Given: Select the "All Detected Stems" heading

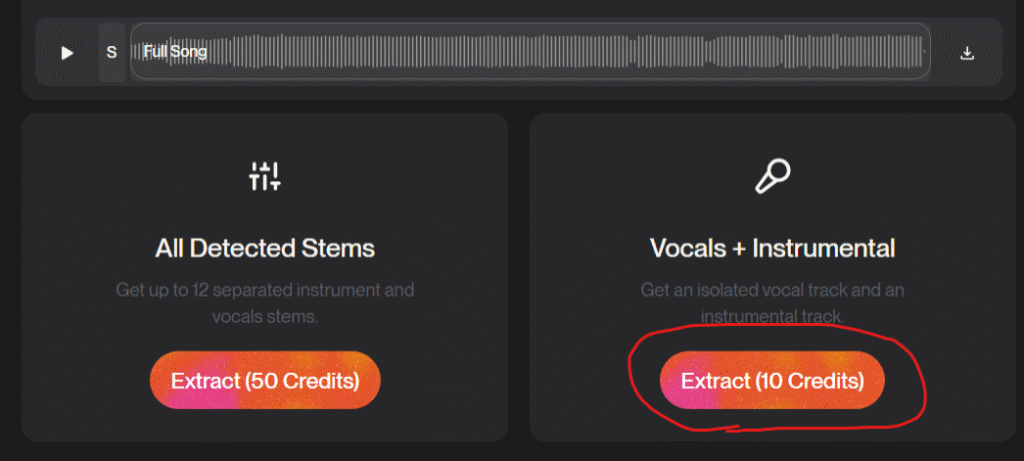Looking at the screenshot, I should [x=265, y=248].
